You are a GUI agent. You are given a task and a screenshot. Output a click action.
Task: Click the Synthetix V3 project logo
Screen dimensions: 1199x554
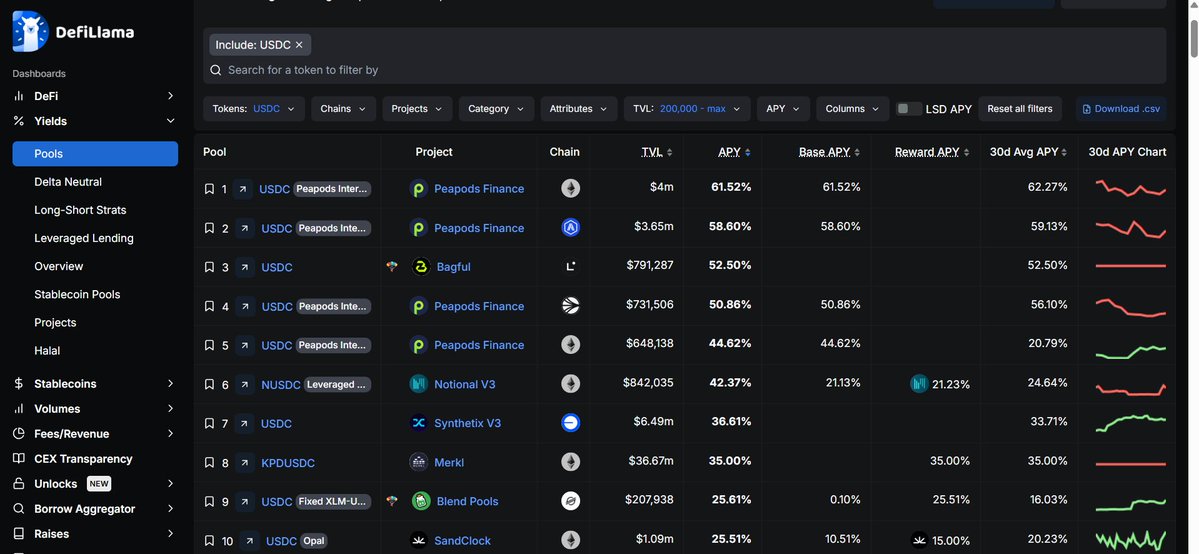tap(418, 423)
